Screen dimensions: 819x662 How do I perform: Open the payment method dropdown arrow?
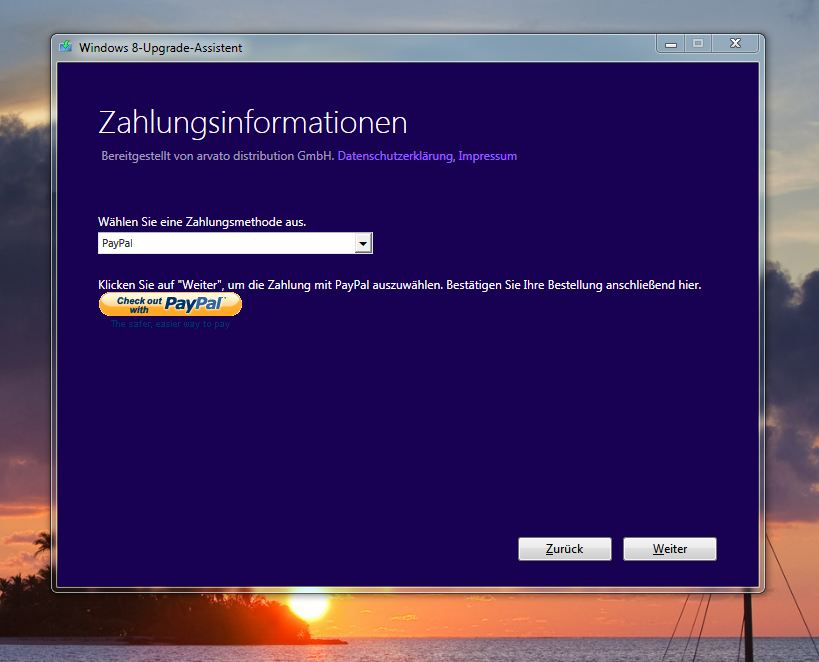click(x=363, y=243)
